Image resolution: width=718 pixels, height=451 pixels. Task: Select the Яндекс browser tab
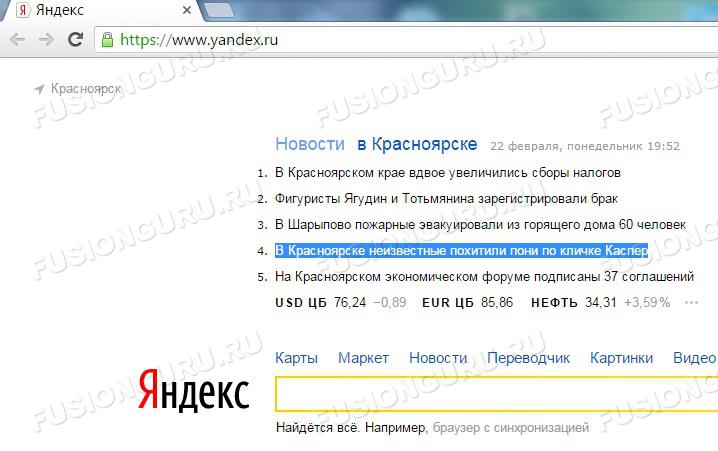[x=101, y=10]
